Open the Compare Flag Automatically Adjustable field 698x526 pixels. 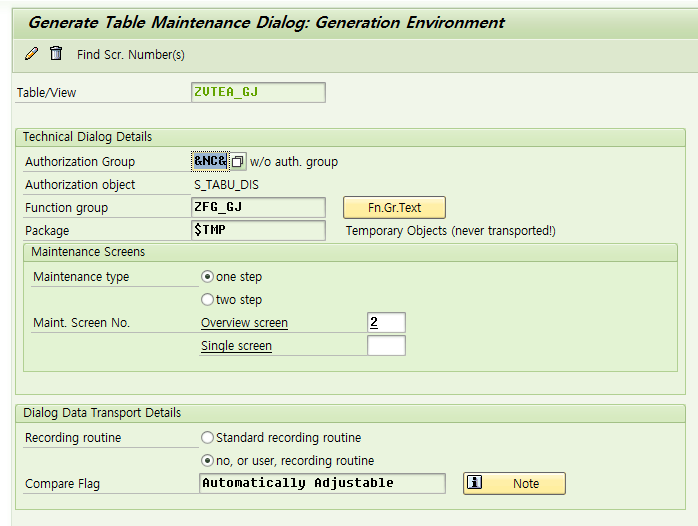click(322, 483)
